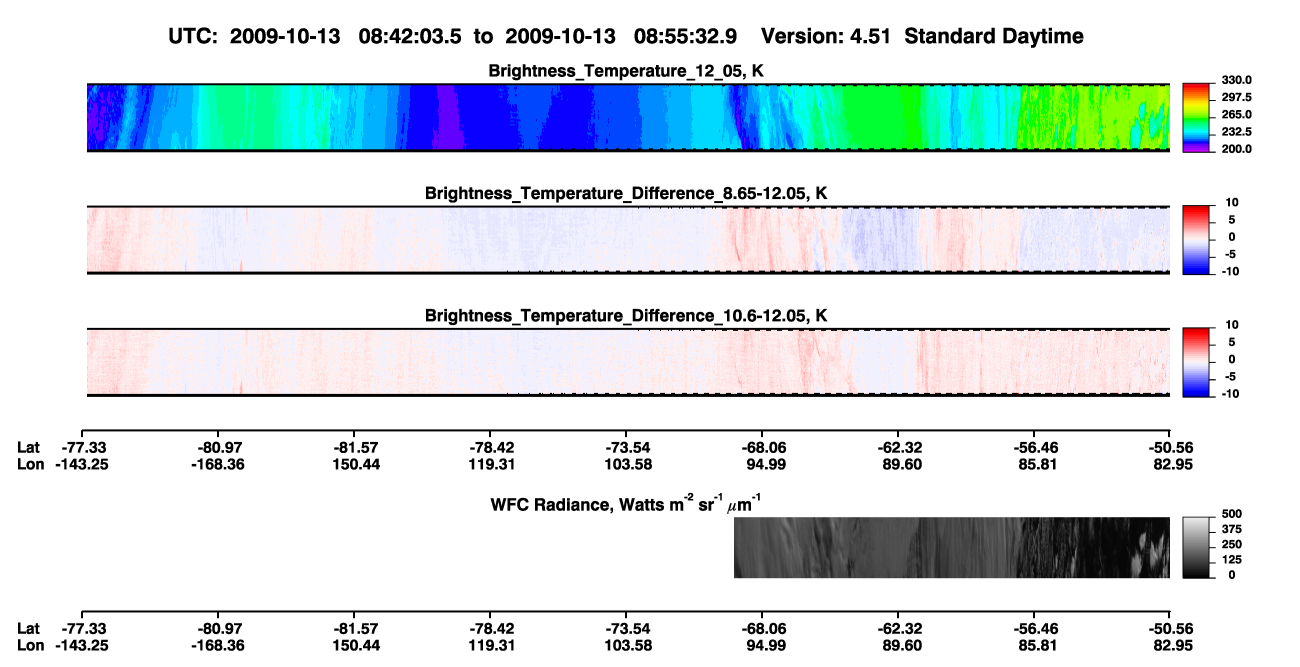Click the Brightness_Temperature_12_05 image strip
The height and width of the screenshot is (667, 1300).
[628, 117]
